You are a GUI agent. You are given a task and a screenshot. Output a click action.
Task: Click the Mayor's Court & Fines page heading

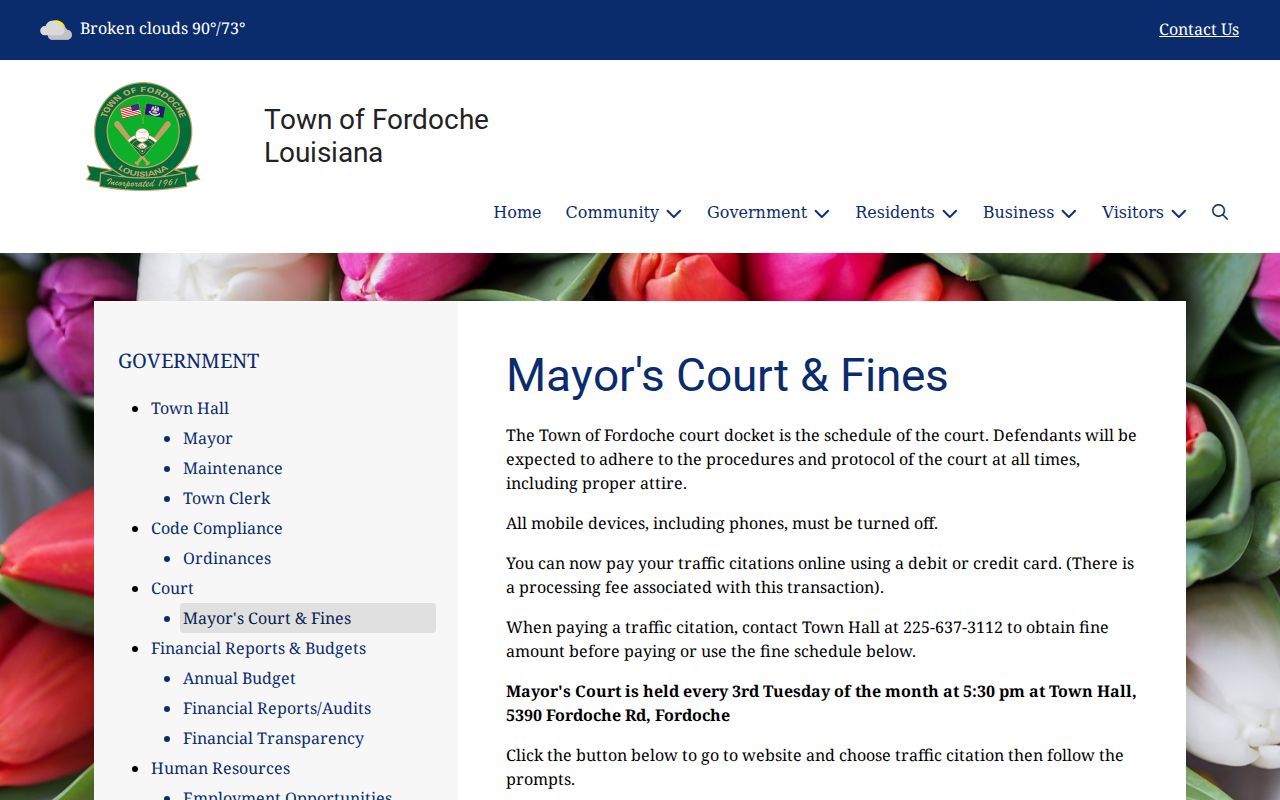coord(727,375)
